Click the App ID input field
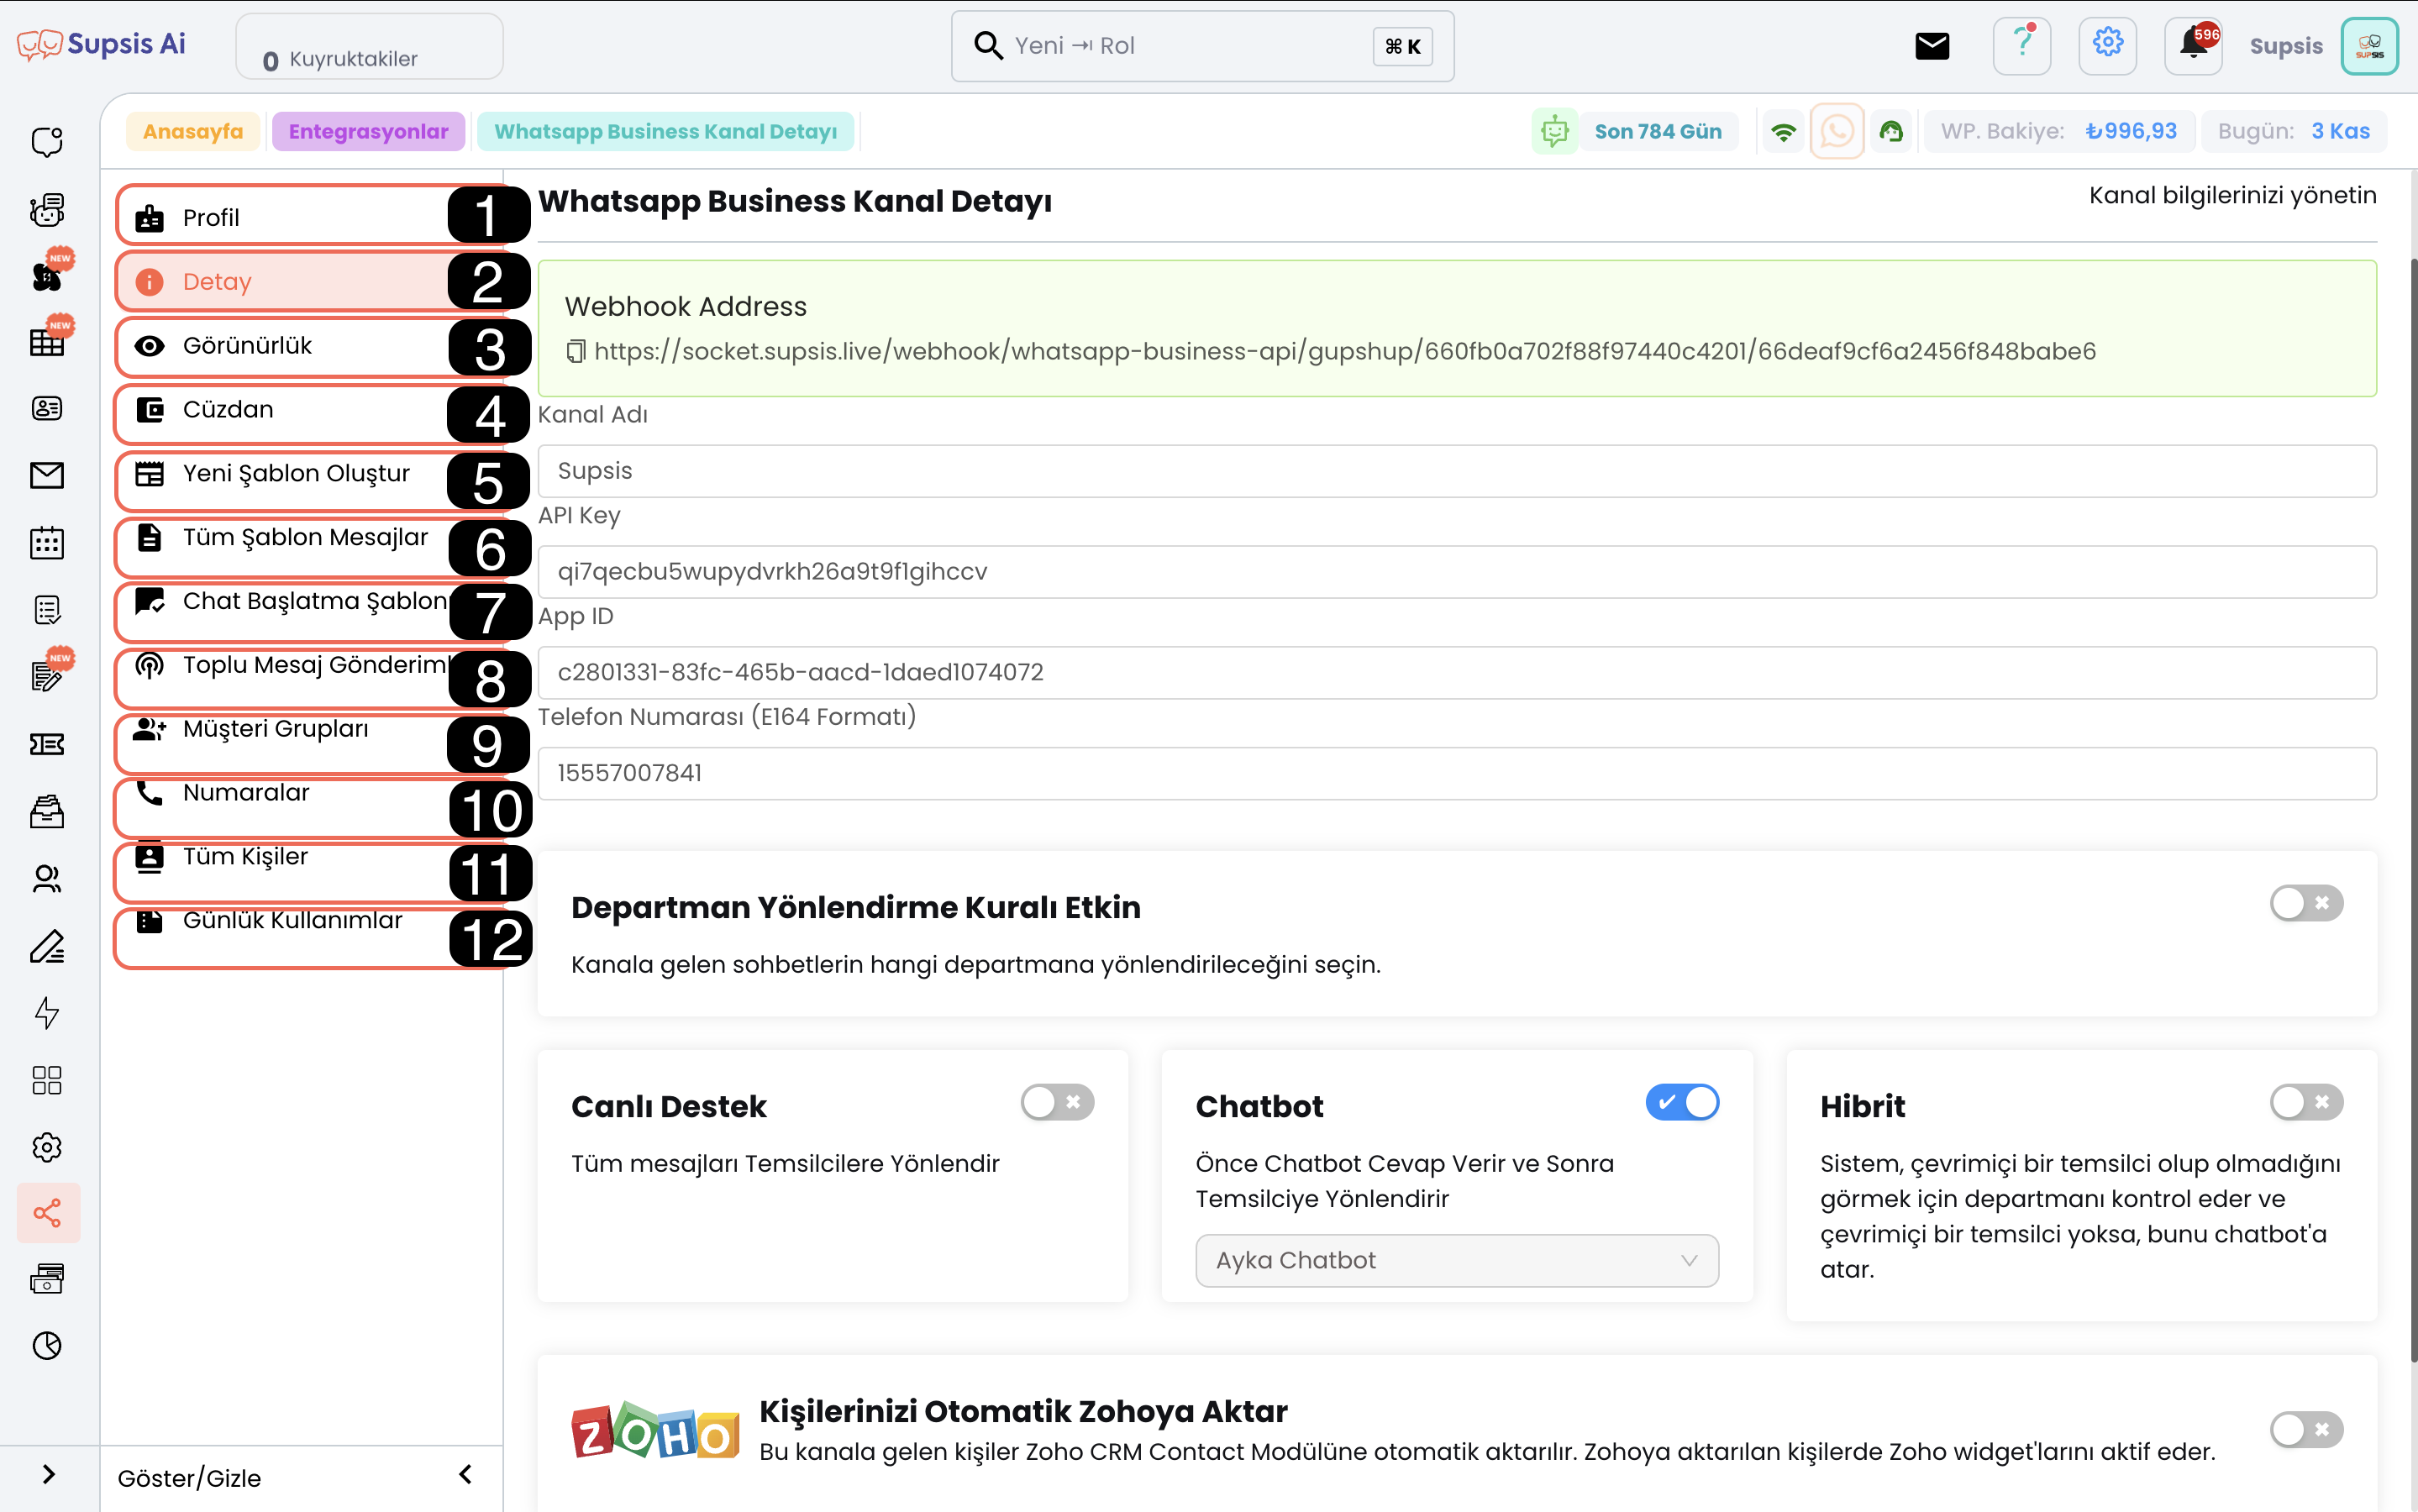This screenshot has height=1512, width=2418. 1457,673
